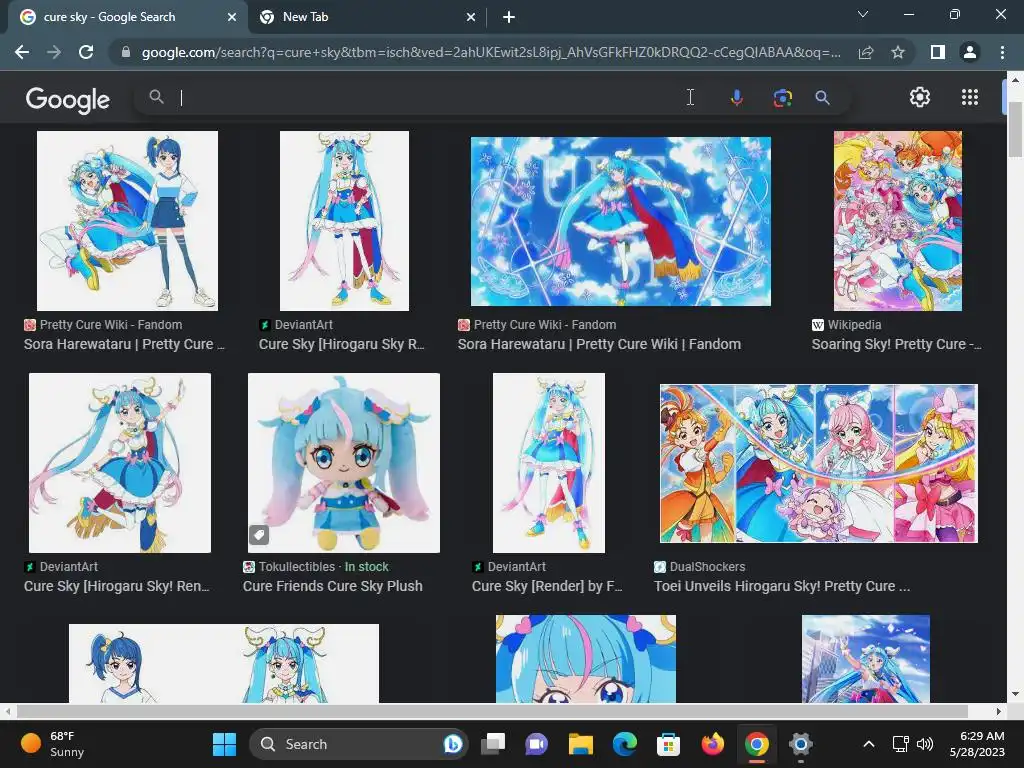Share this page from address bar
Screen dimensions: 1024x768
point(866,52)
